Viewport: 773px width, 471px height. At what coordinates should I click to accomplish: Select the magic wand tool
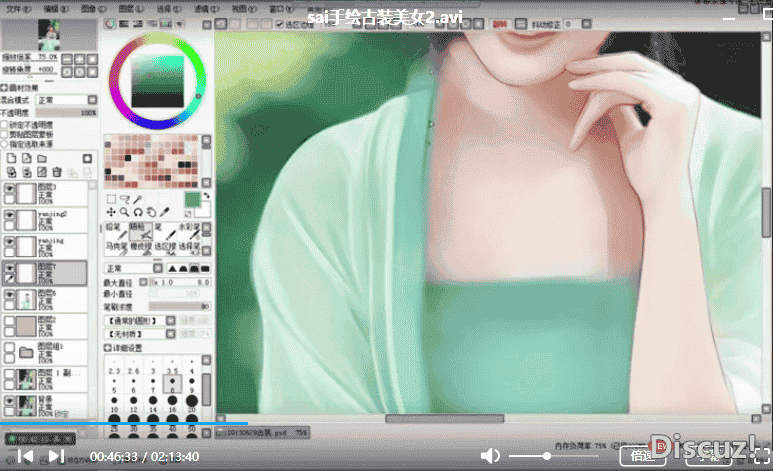coord(138,199)
